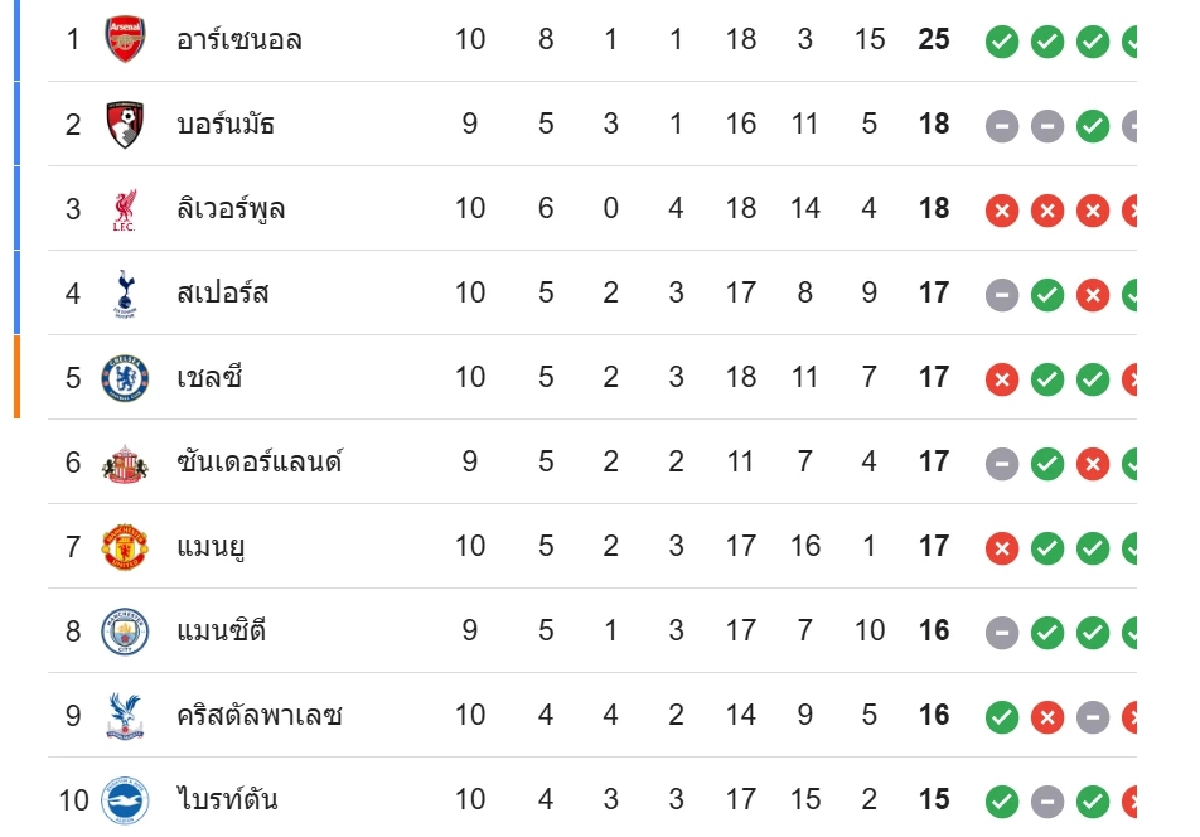Open the คริสตัลพาเลซ team link
Viewport: 1200px width, 837px height.
pyautogui.click(x=259, y=716)
